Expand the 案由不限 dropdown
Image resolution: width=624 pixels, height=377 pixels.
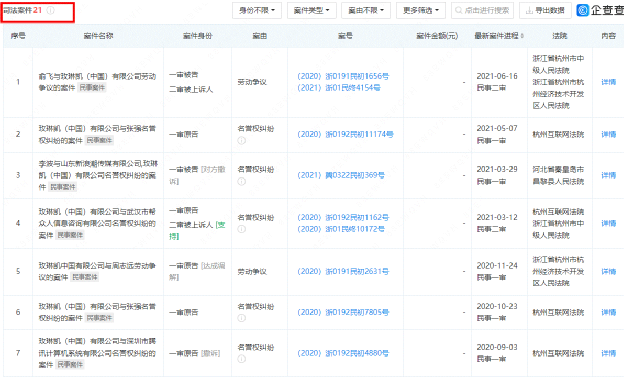[366, 10]
